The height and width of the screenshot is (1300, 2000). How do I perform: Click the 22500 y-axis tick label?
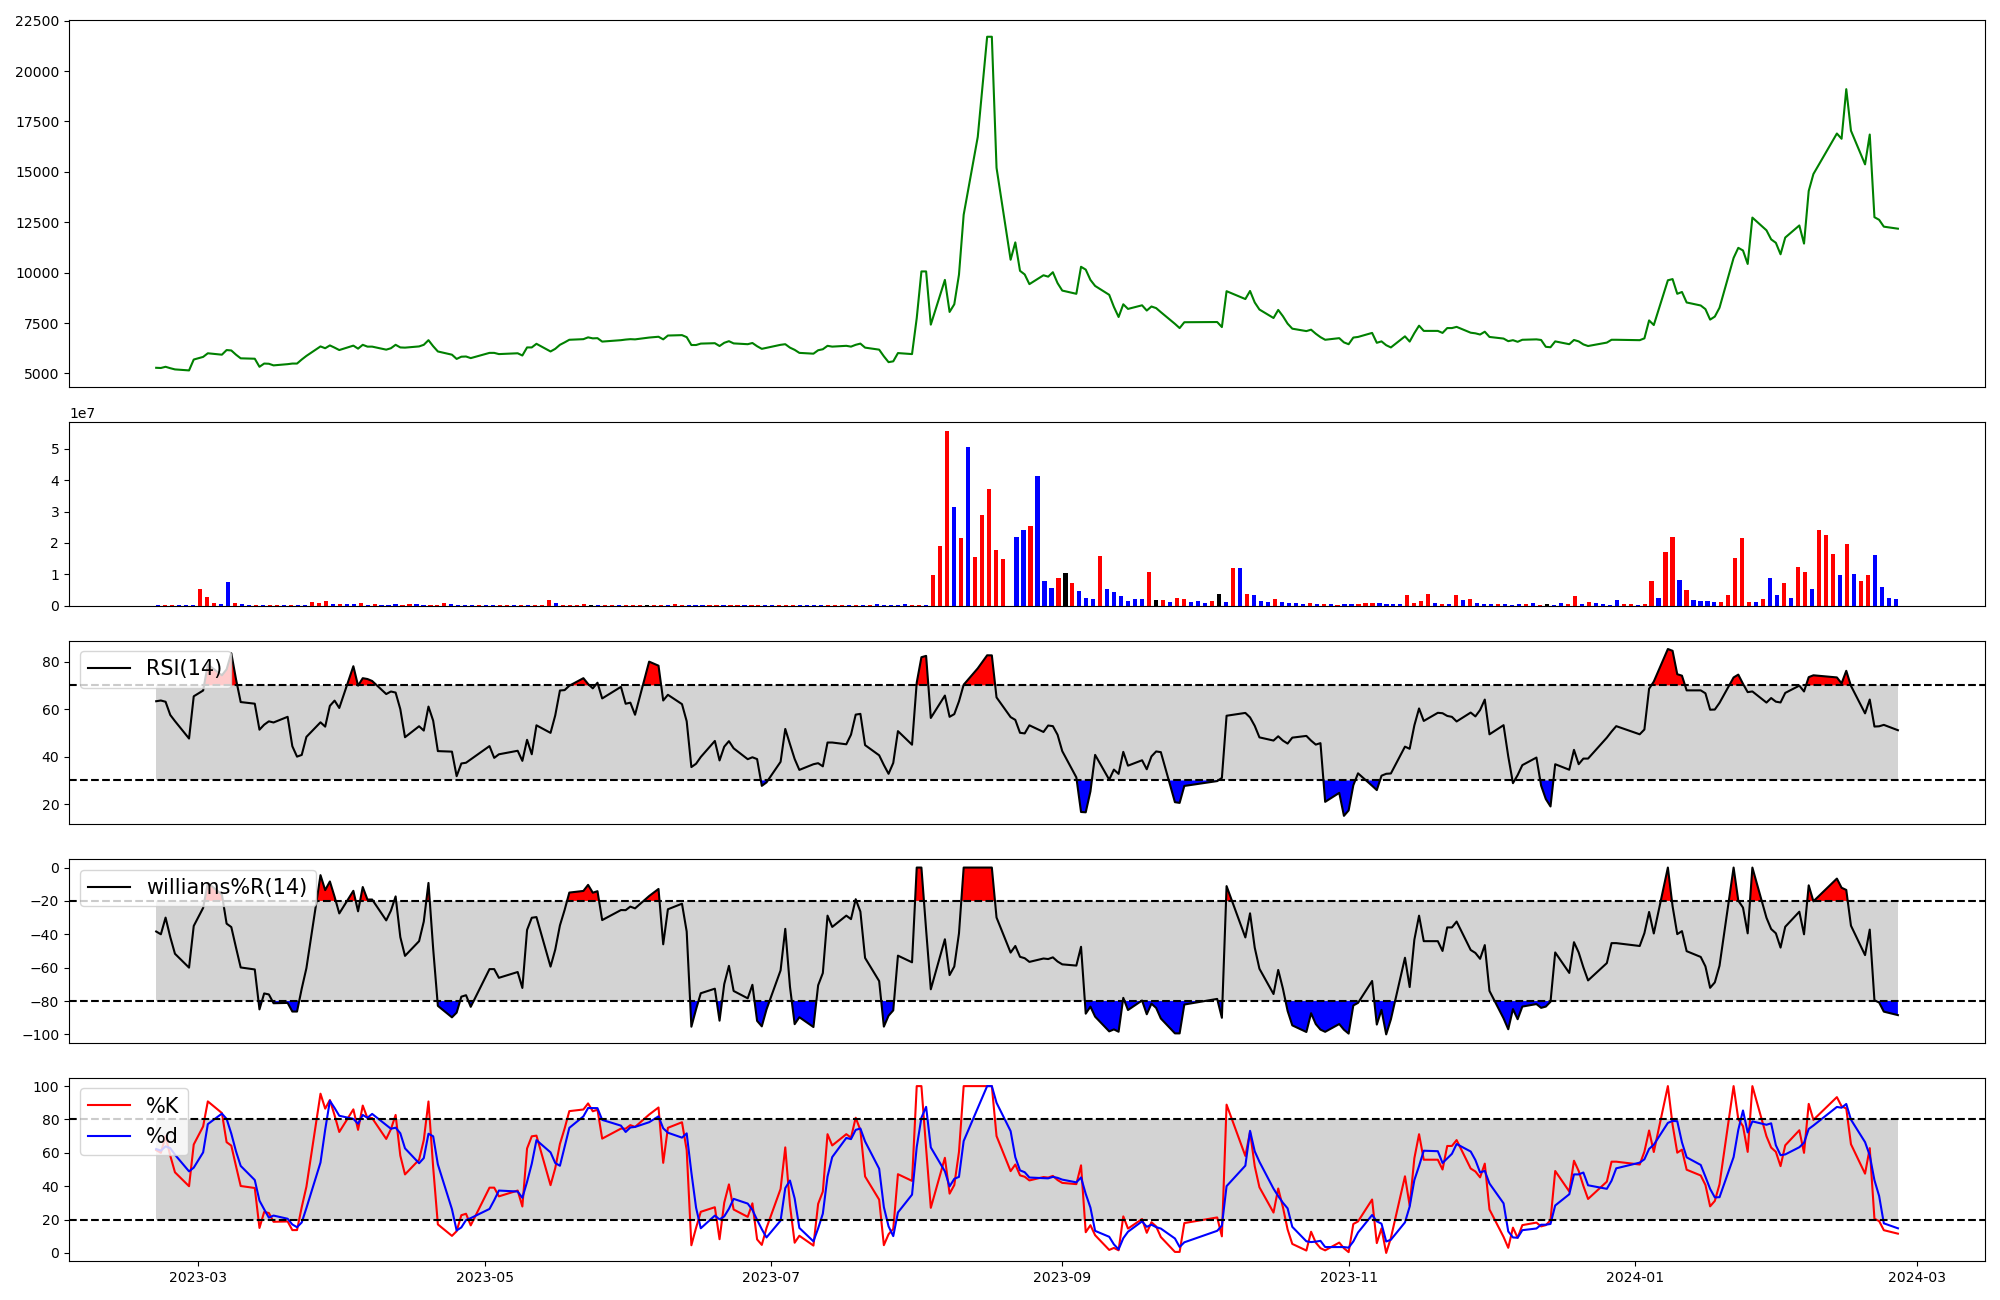pyautogui.click(x=37, y=21)
